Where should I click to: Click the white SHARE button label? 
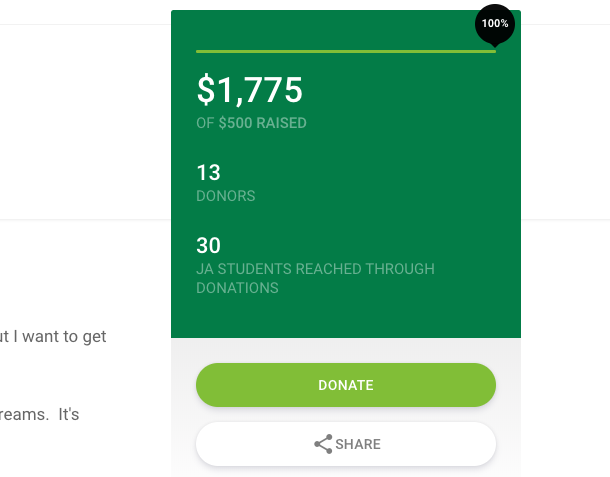(x=358, y=444)
